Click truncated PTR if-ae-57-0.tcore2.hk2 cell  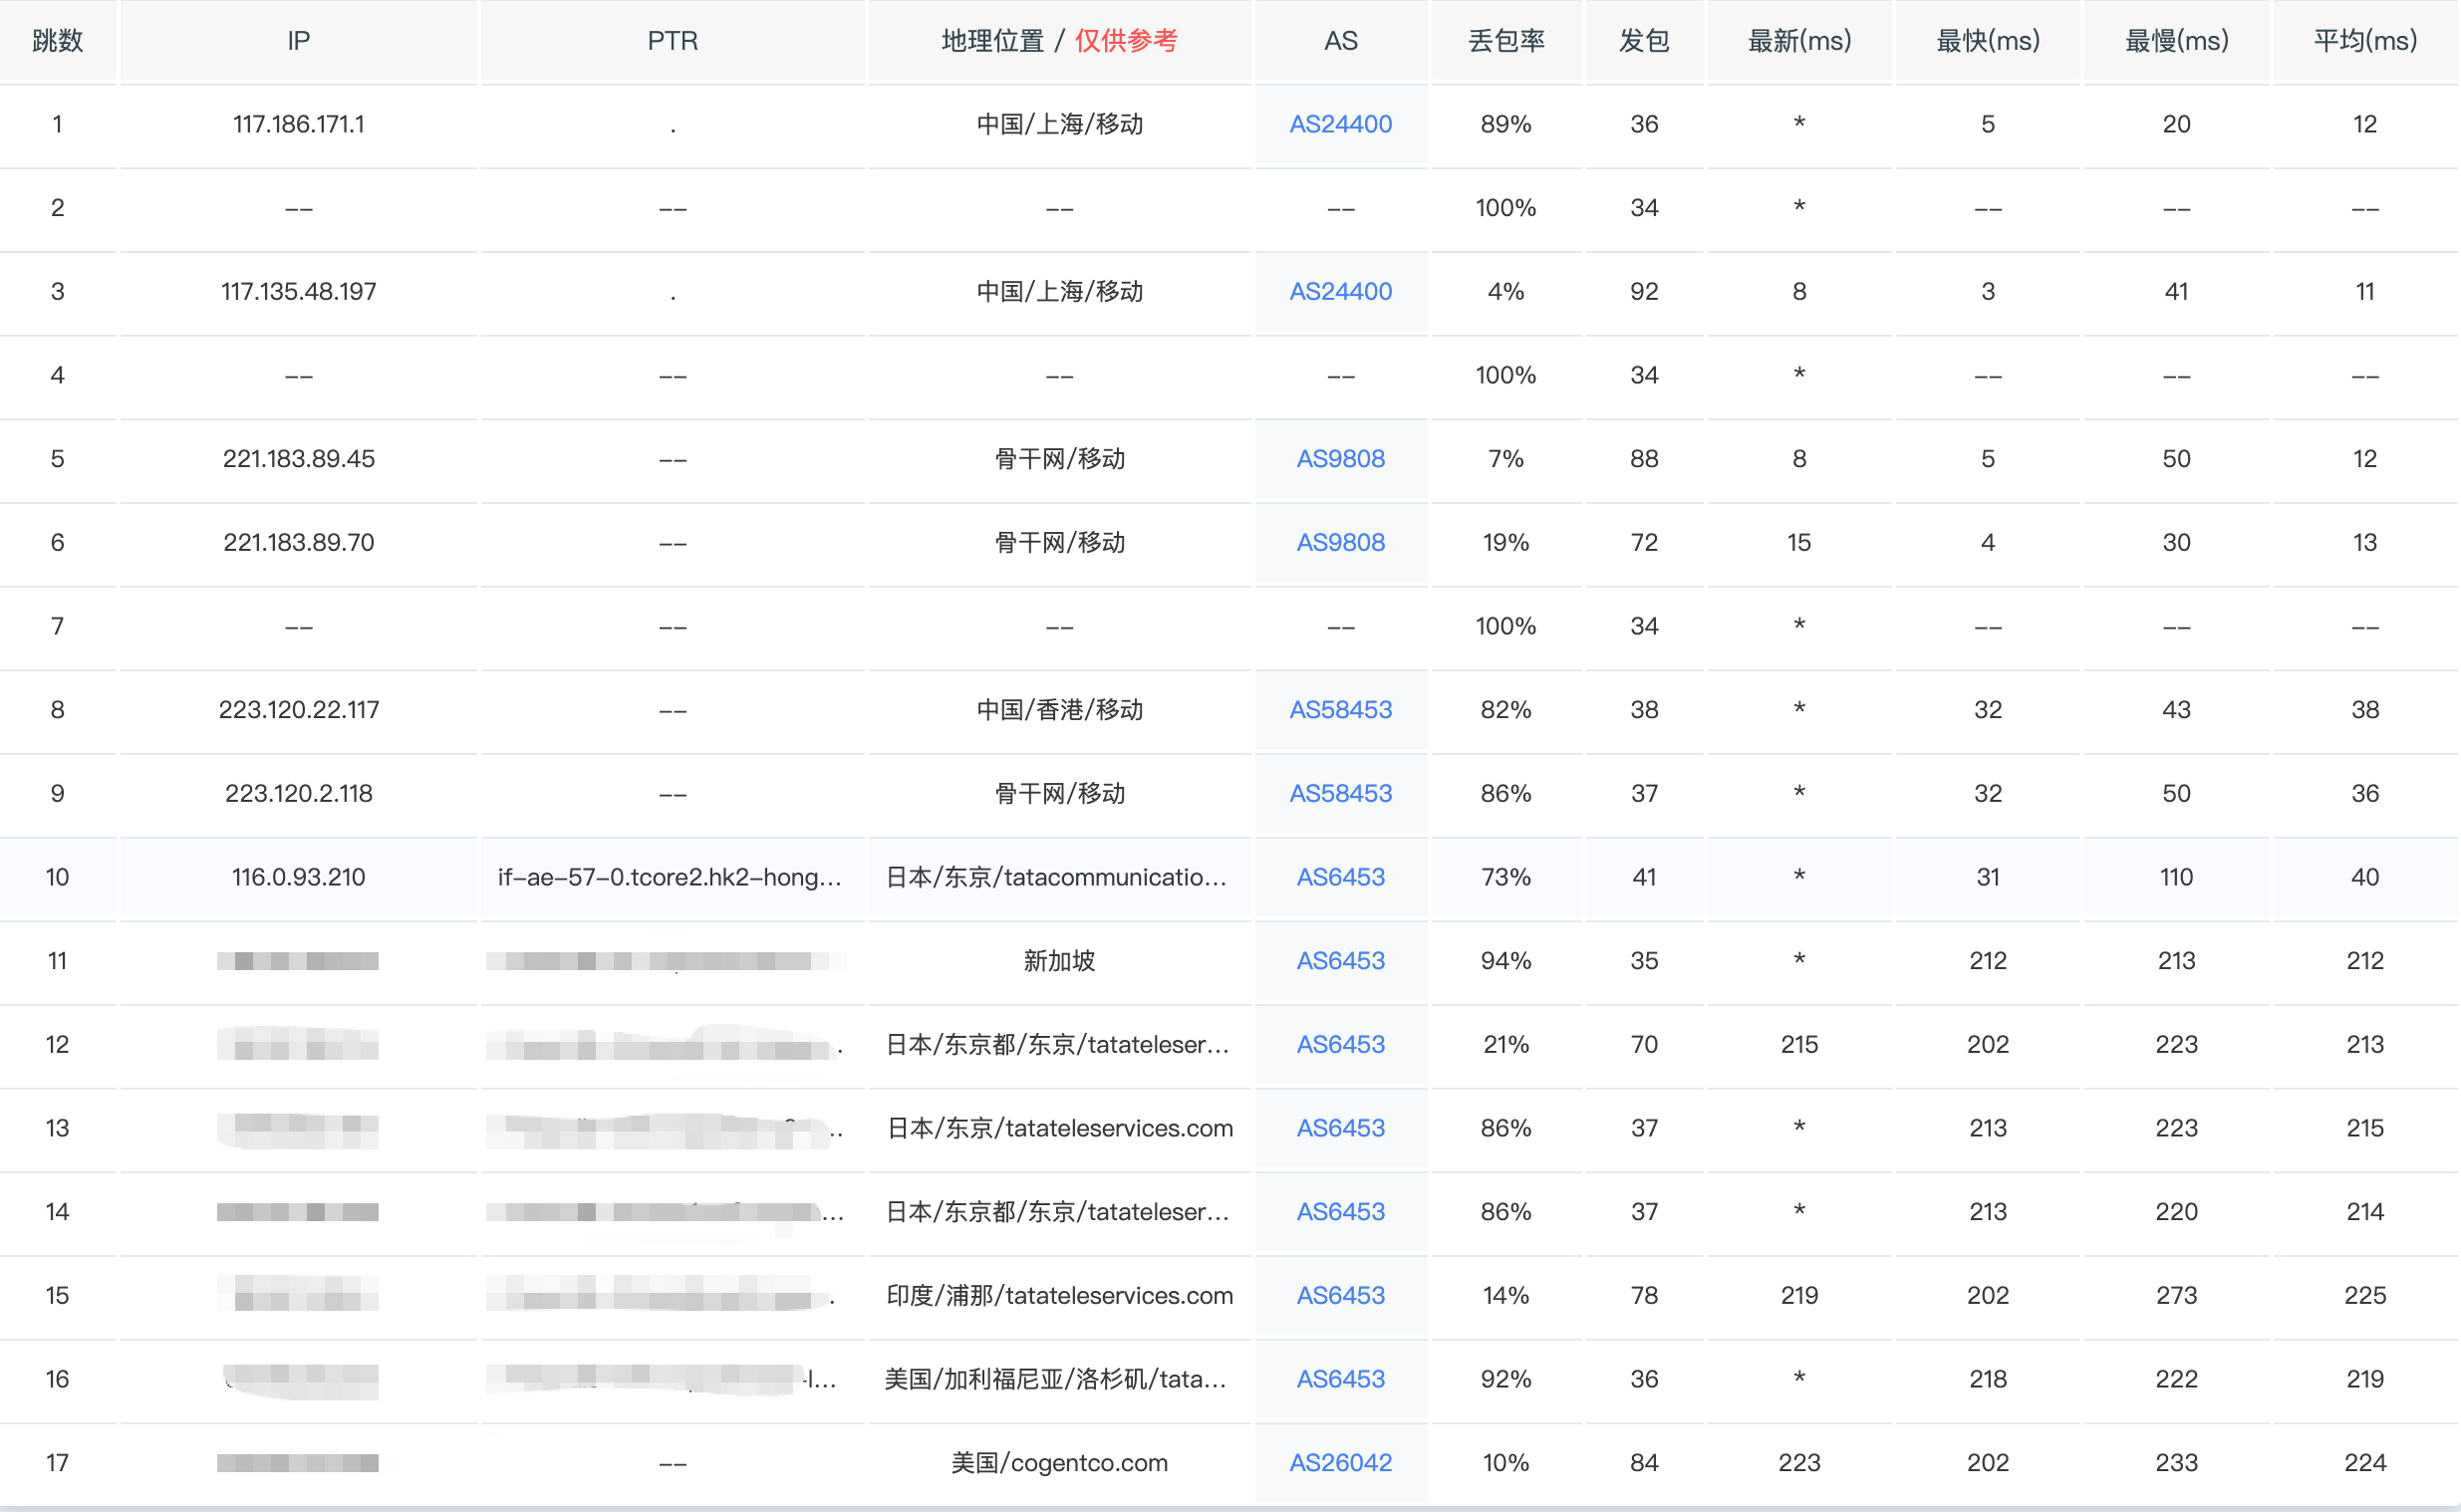(670, 877)
